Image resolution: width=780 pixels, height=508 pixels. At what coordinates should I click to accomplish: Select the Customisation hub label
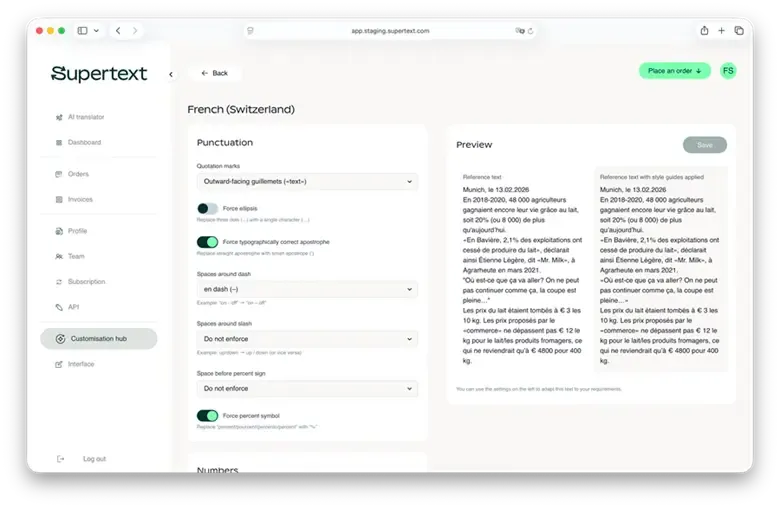(99, 339)
